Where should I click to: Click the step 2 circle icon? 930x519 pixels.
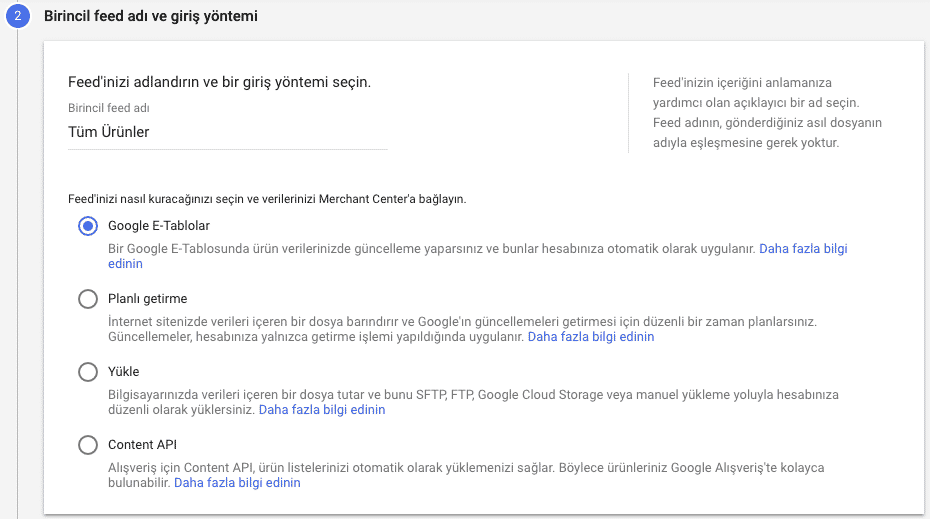click(18, 16)
